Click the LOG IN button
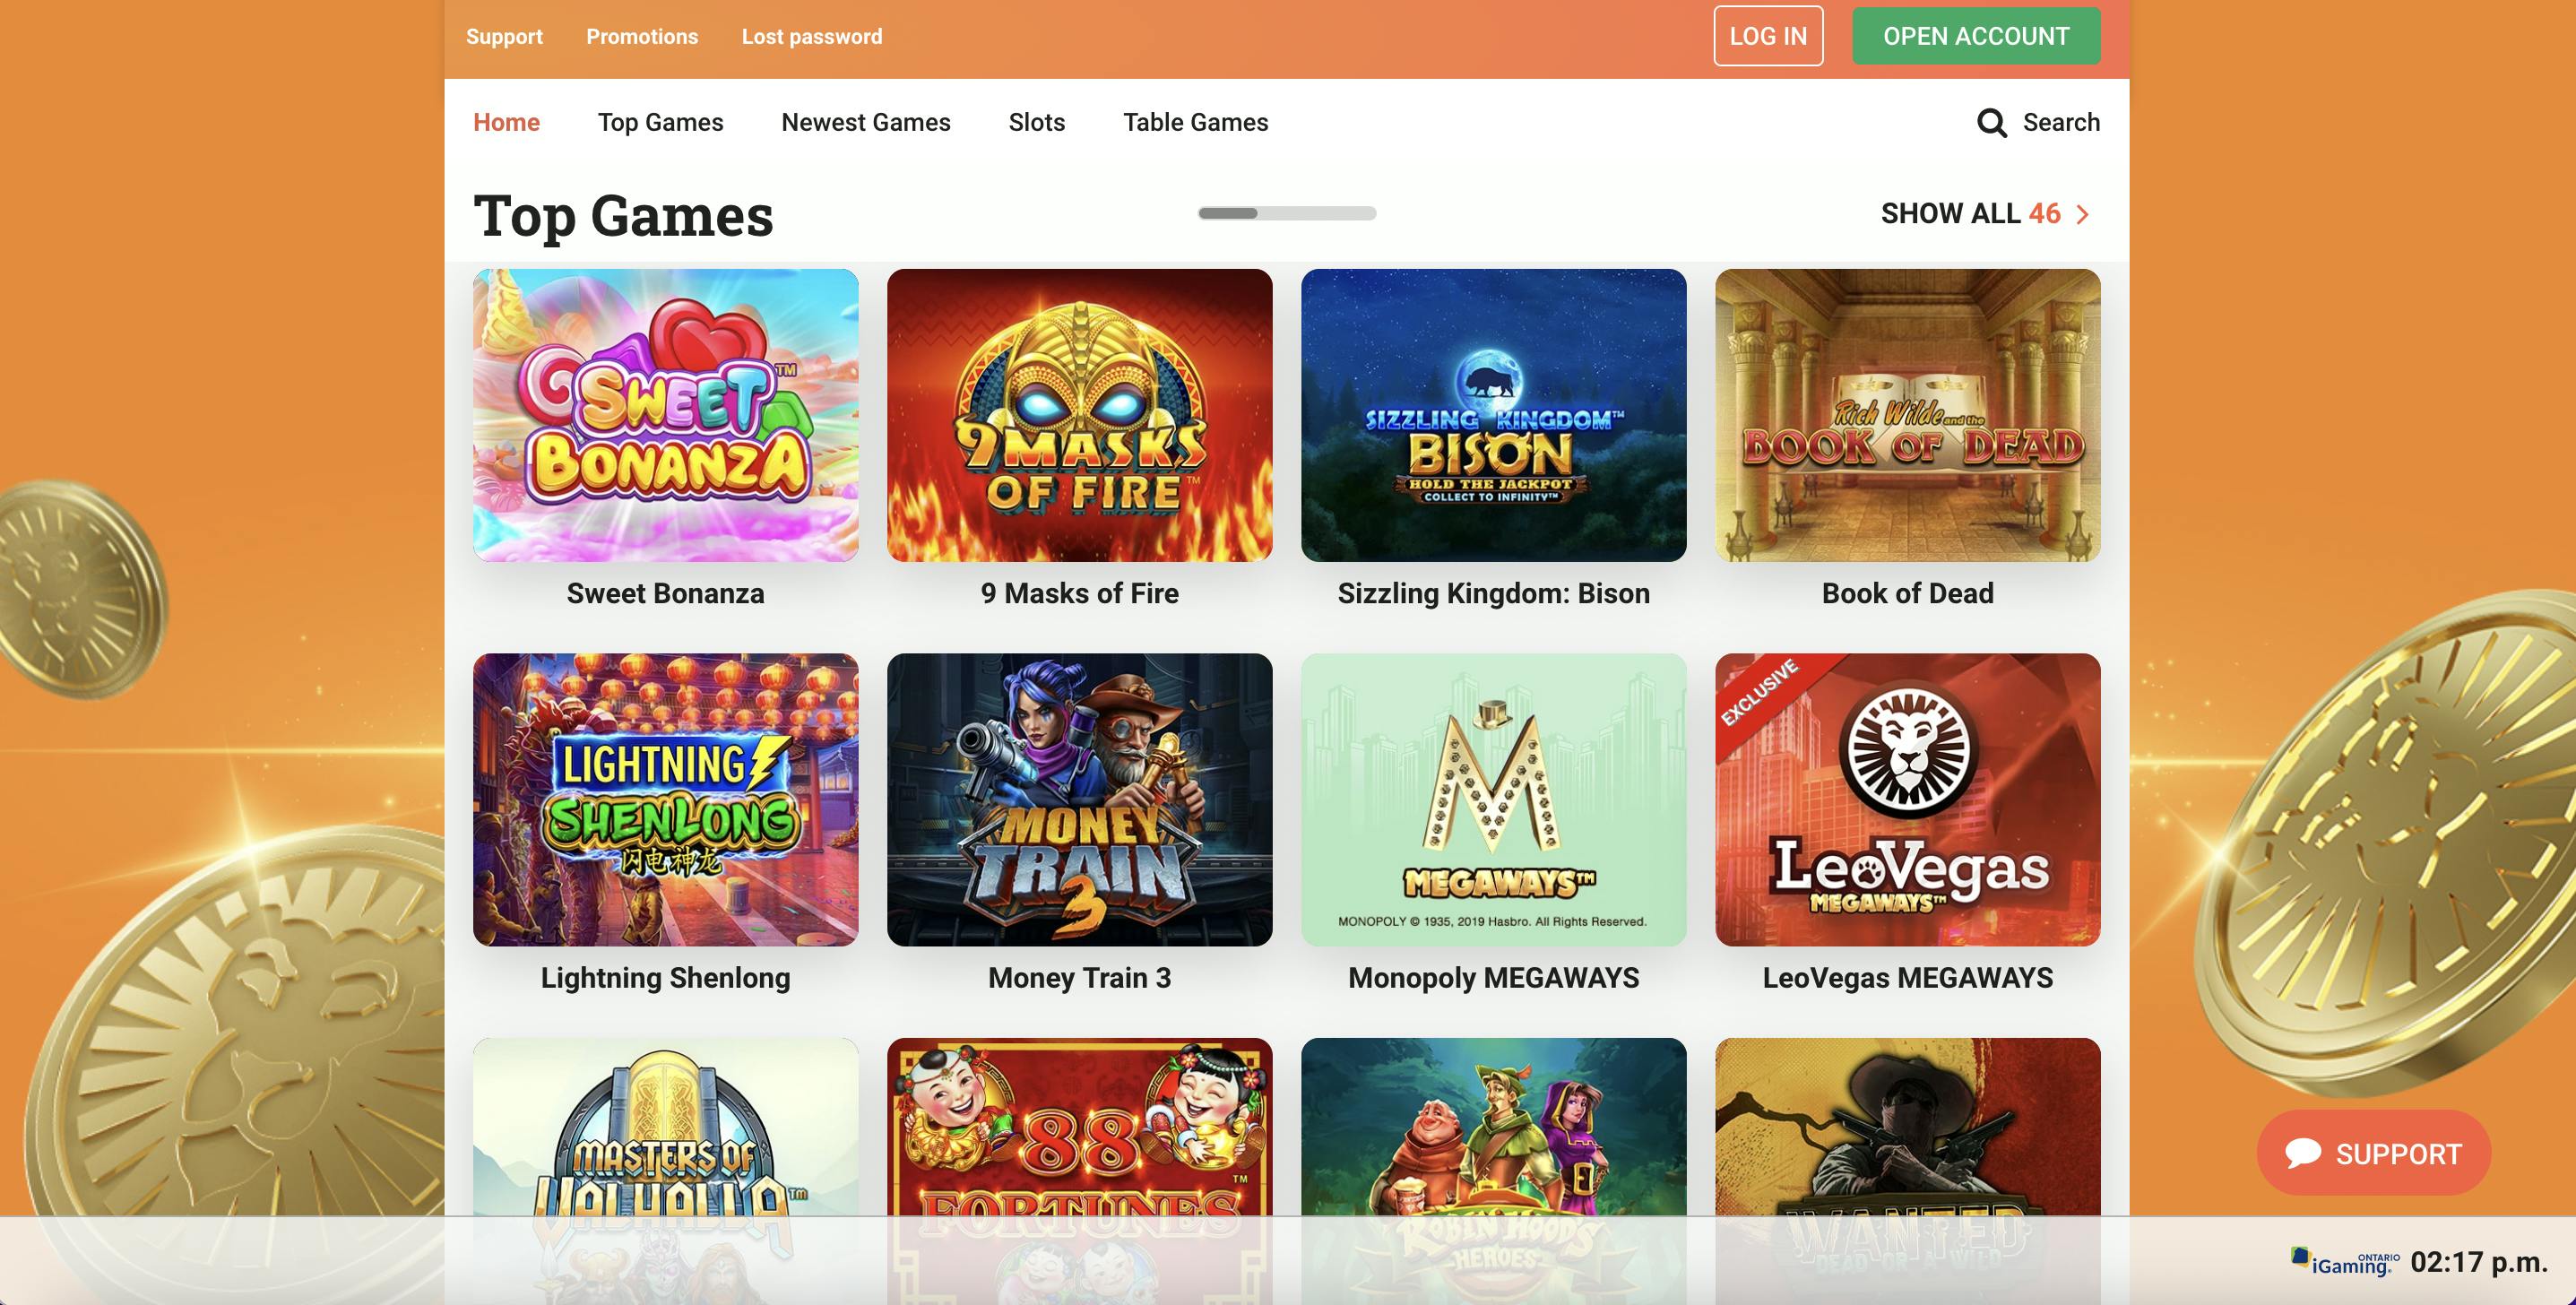 pyautogui.click(x=1768, y=36)
